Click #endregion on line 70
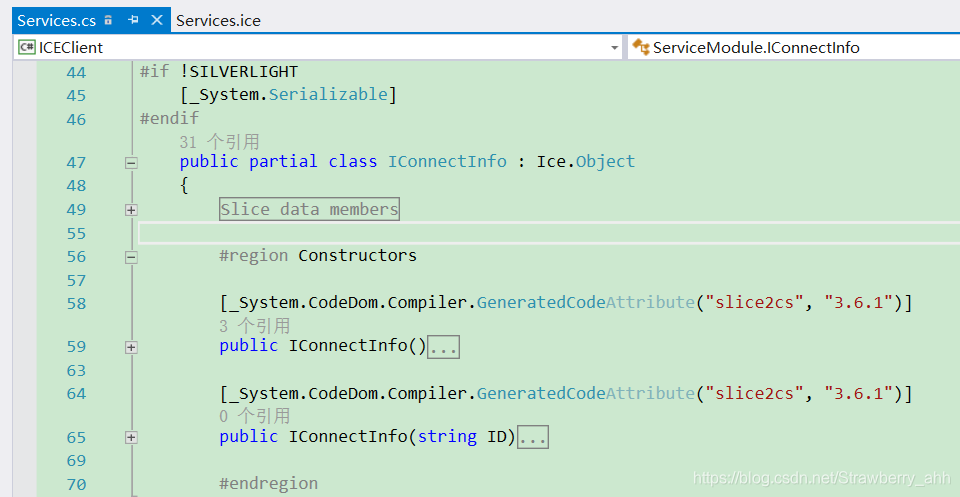Viewport: 960px width, 497px height. click(268, 484)
